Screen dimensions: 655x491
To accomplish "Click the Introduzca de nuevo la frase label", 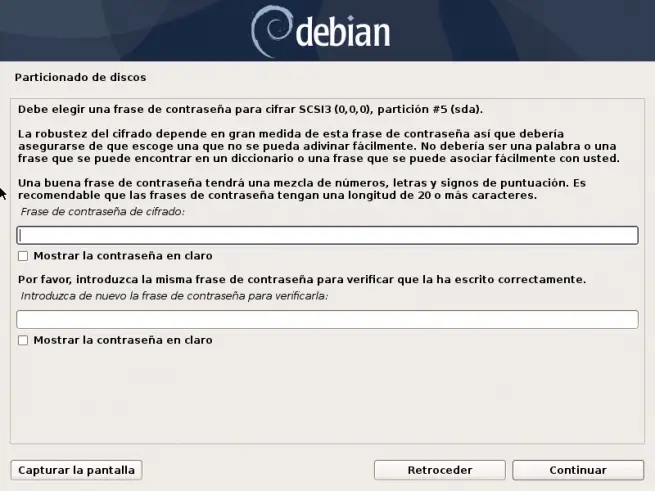I will pos(174,296).
